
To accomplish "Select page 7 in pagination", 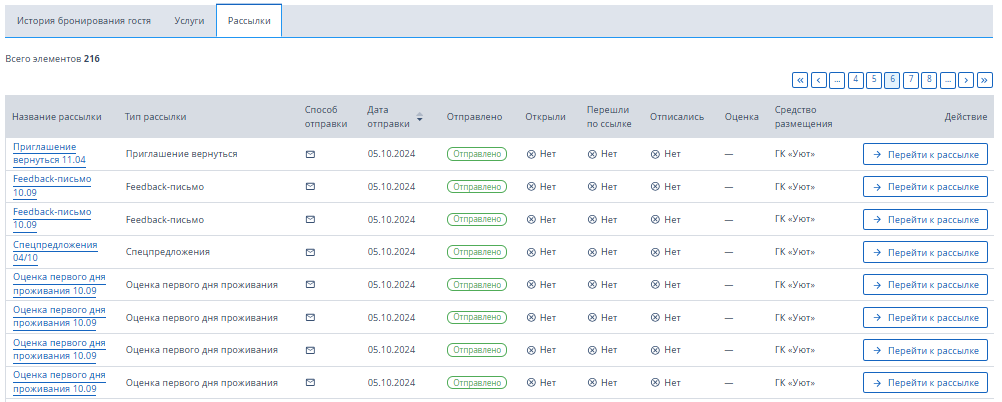I will tap(911, 80).
